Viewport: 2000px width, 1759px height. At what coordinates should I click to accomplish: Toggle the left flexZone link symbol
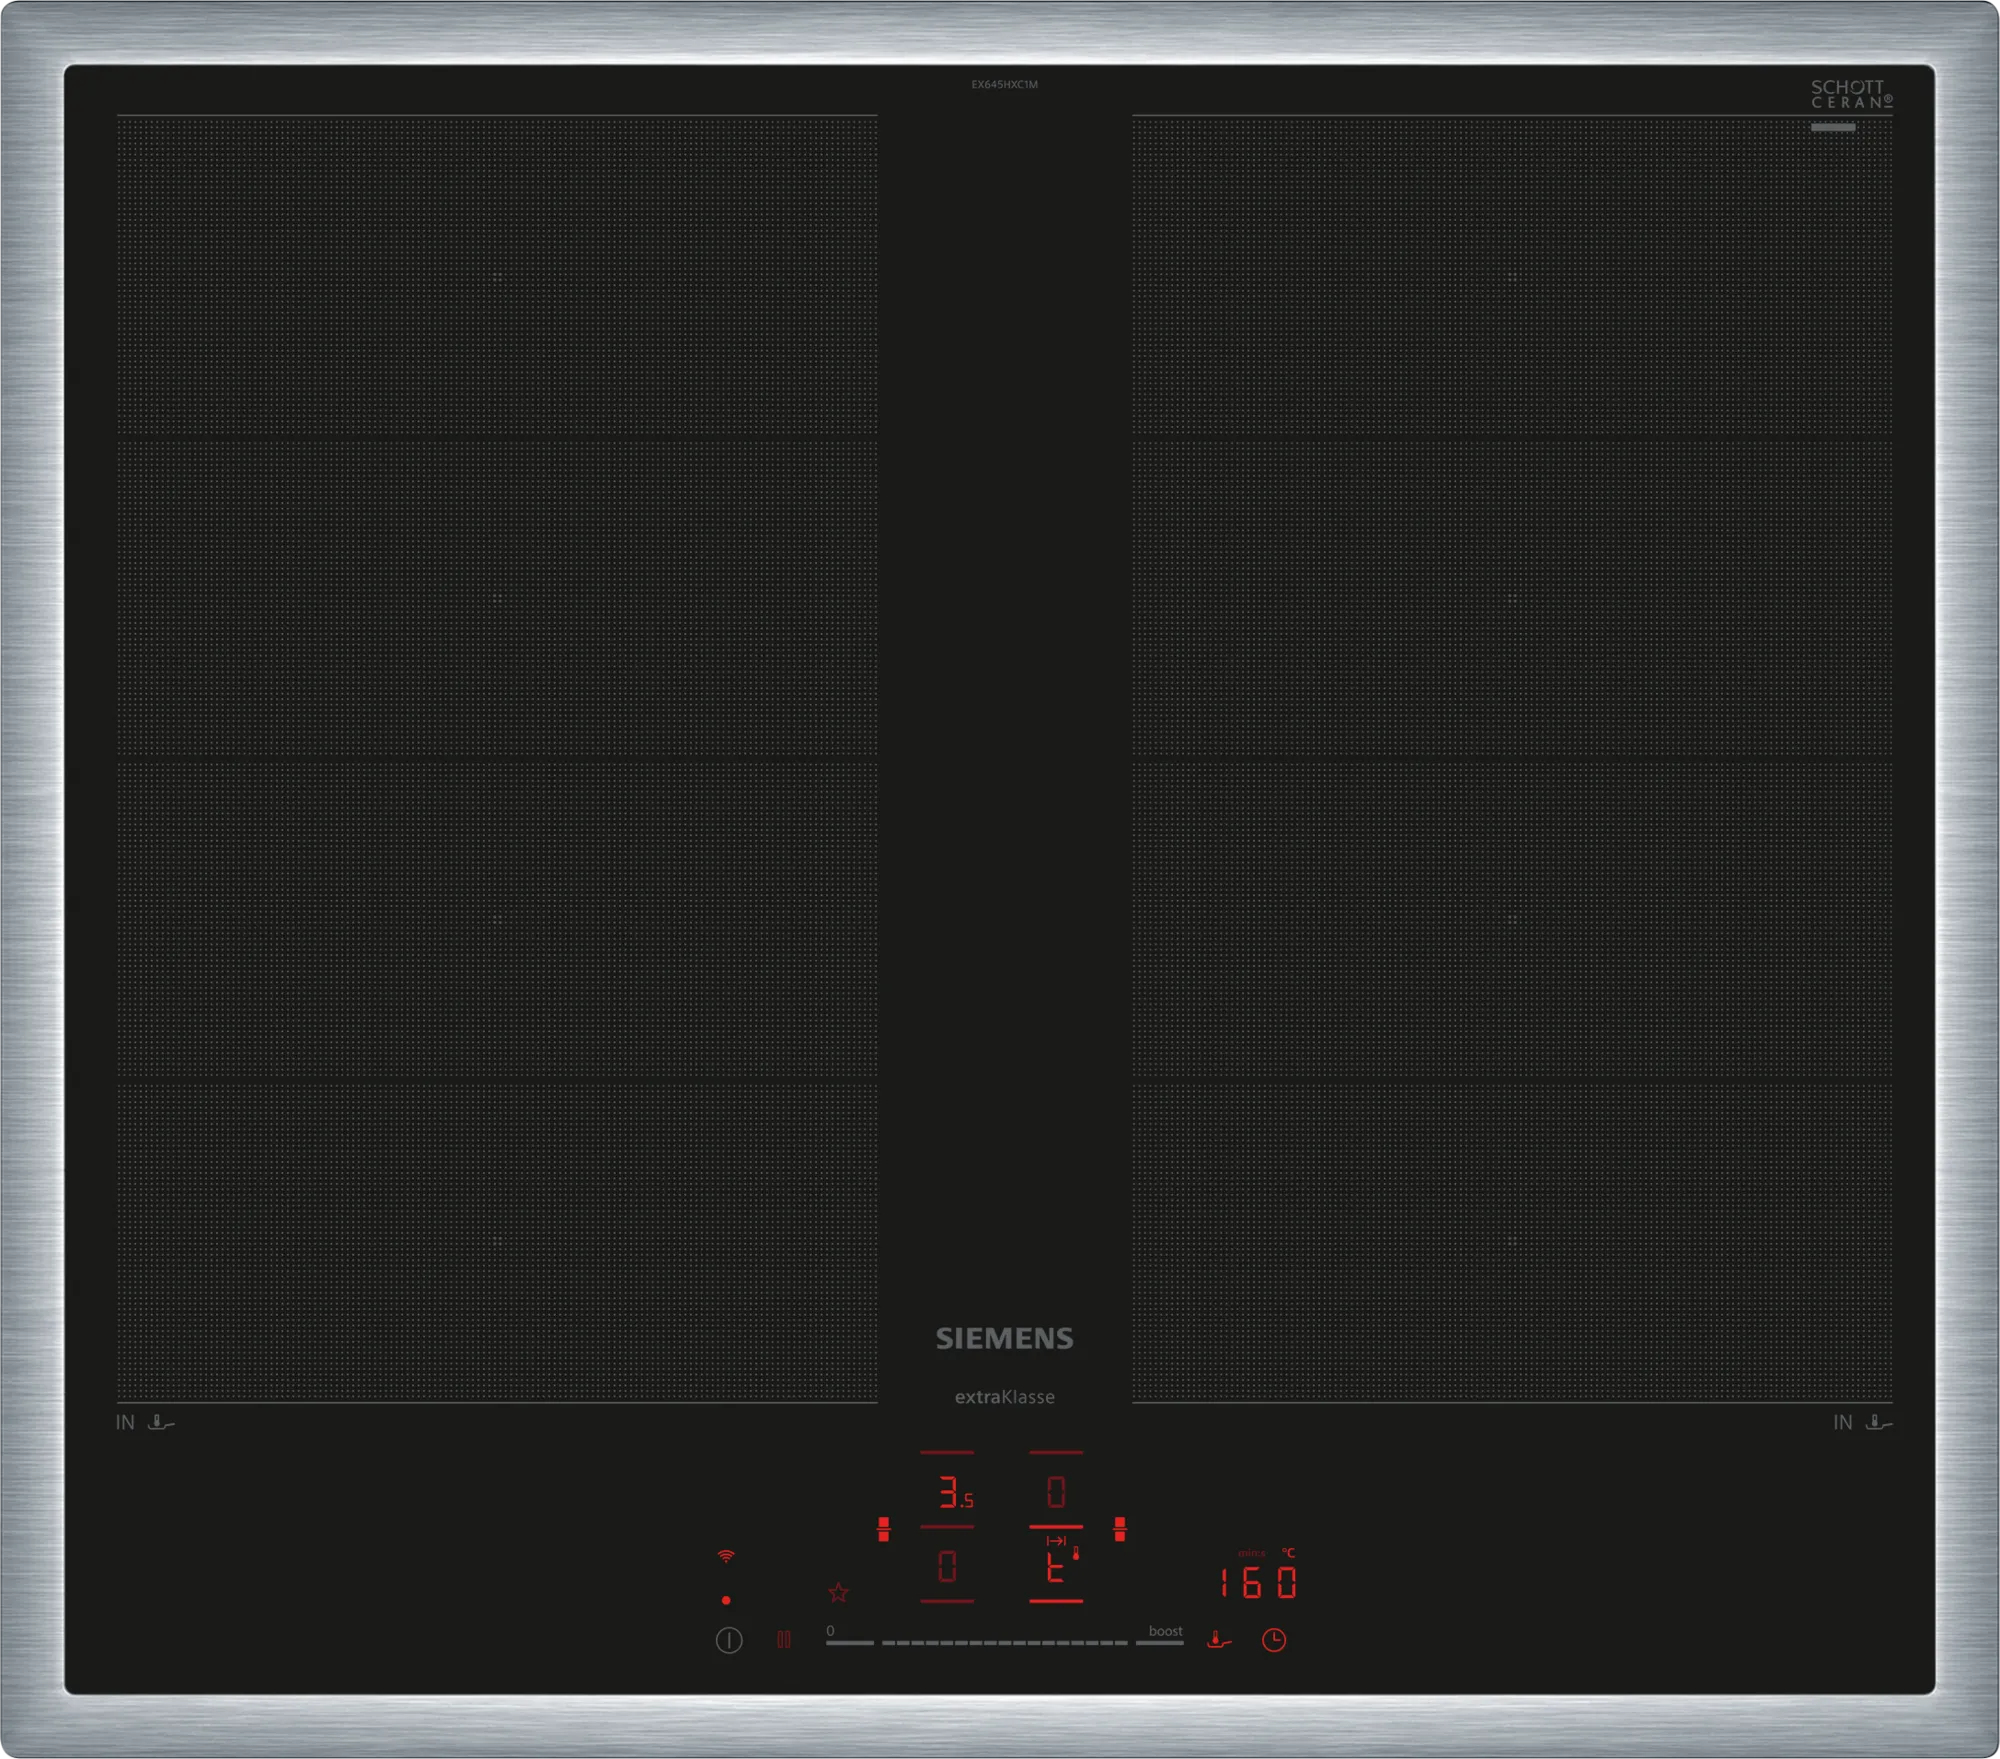[883, 1529]
